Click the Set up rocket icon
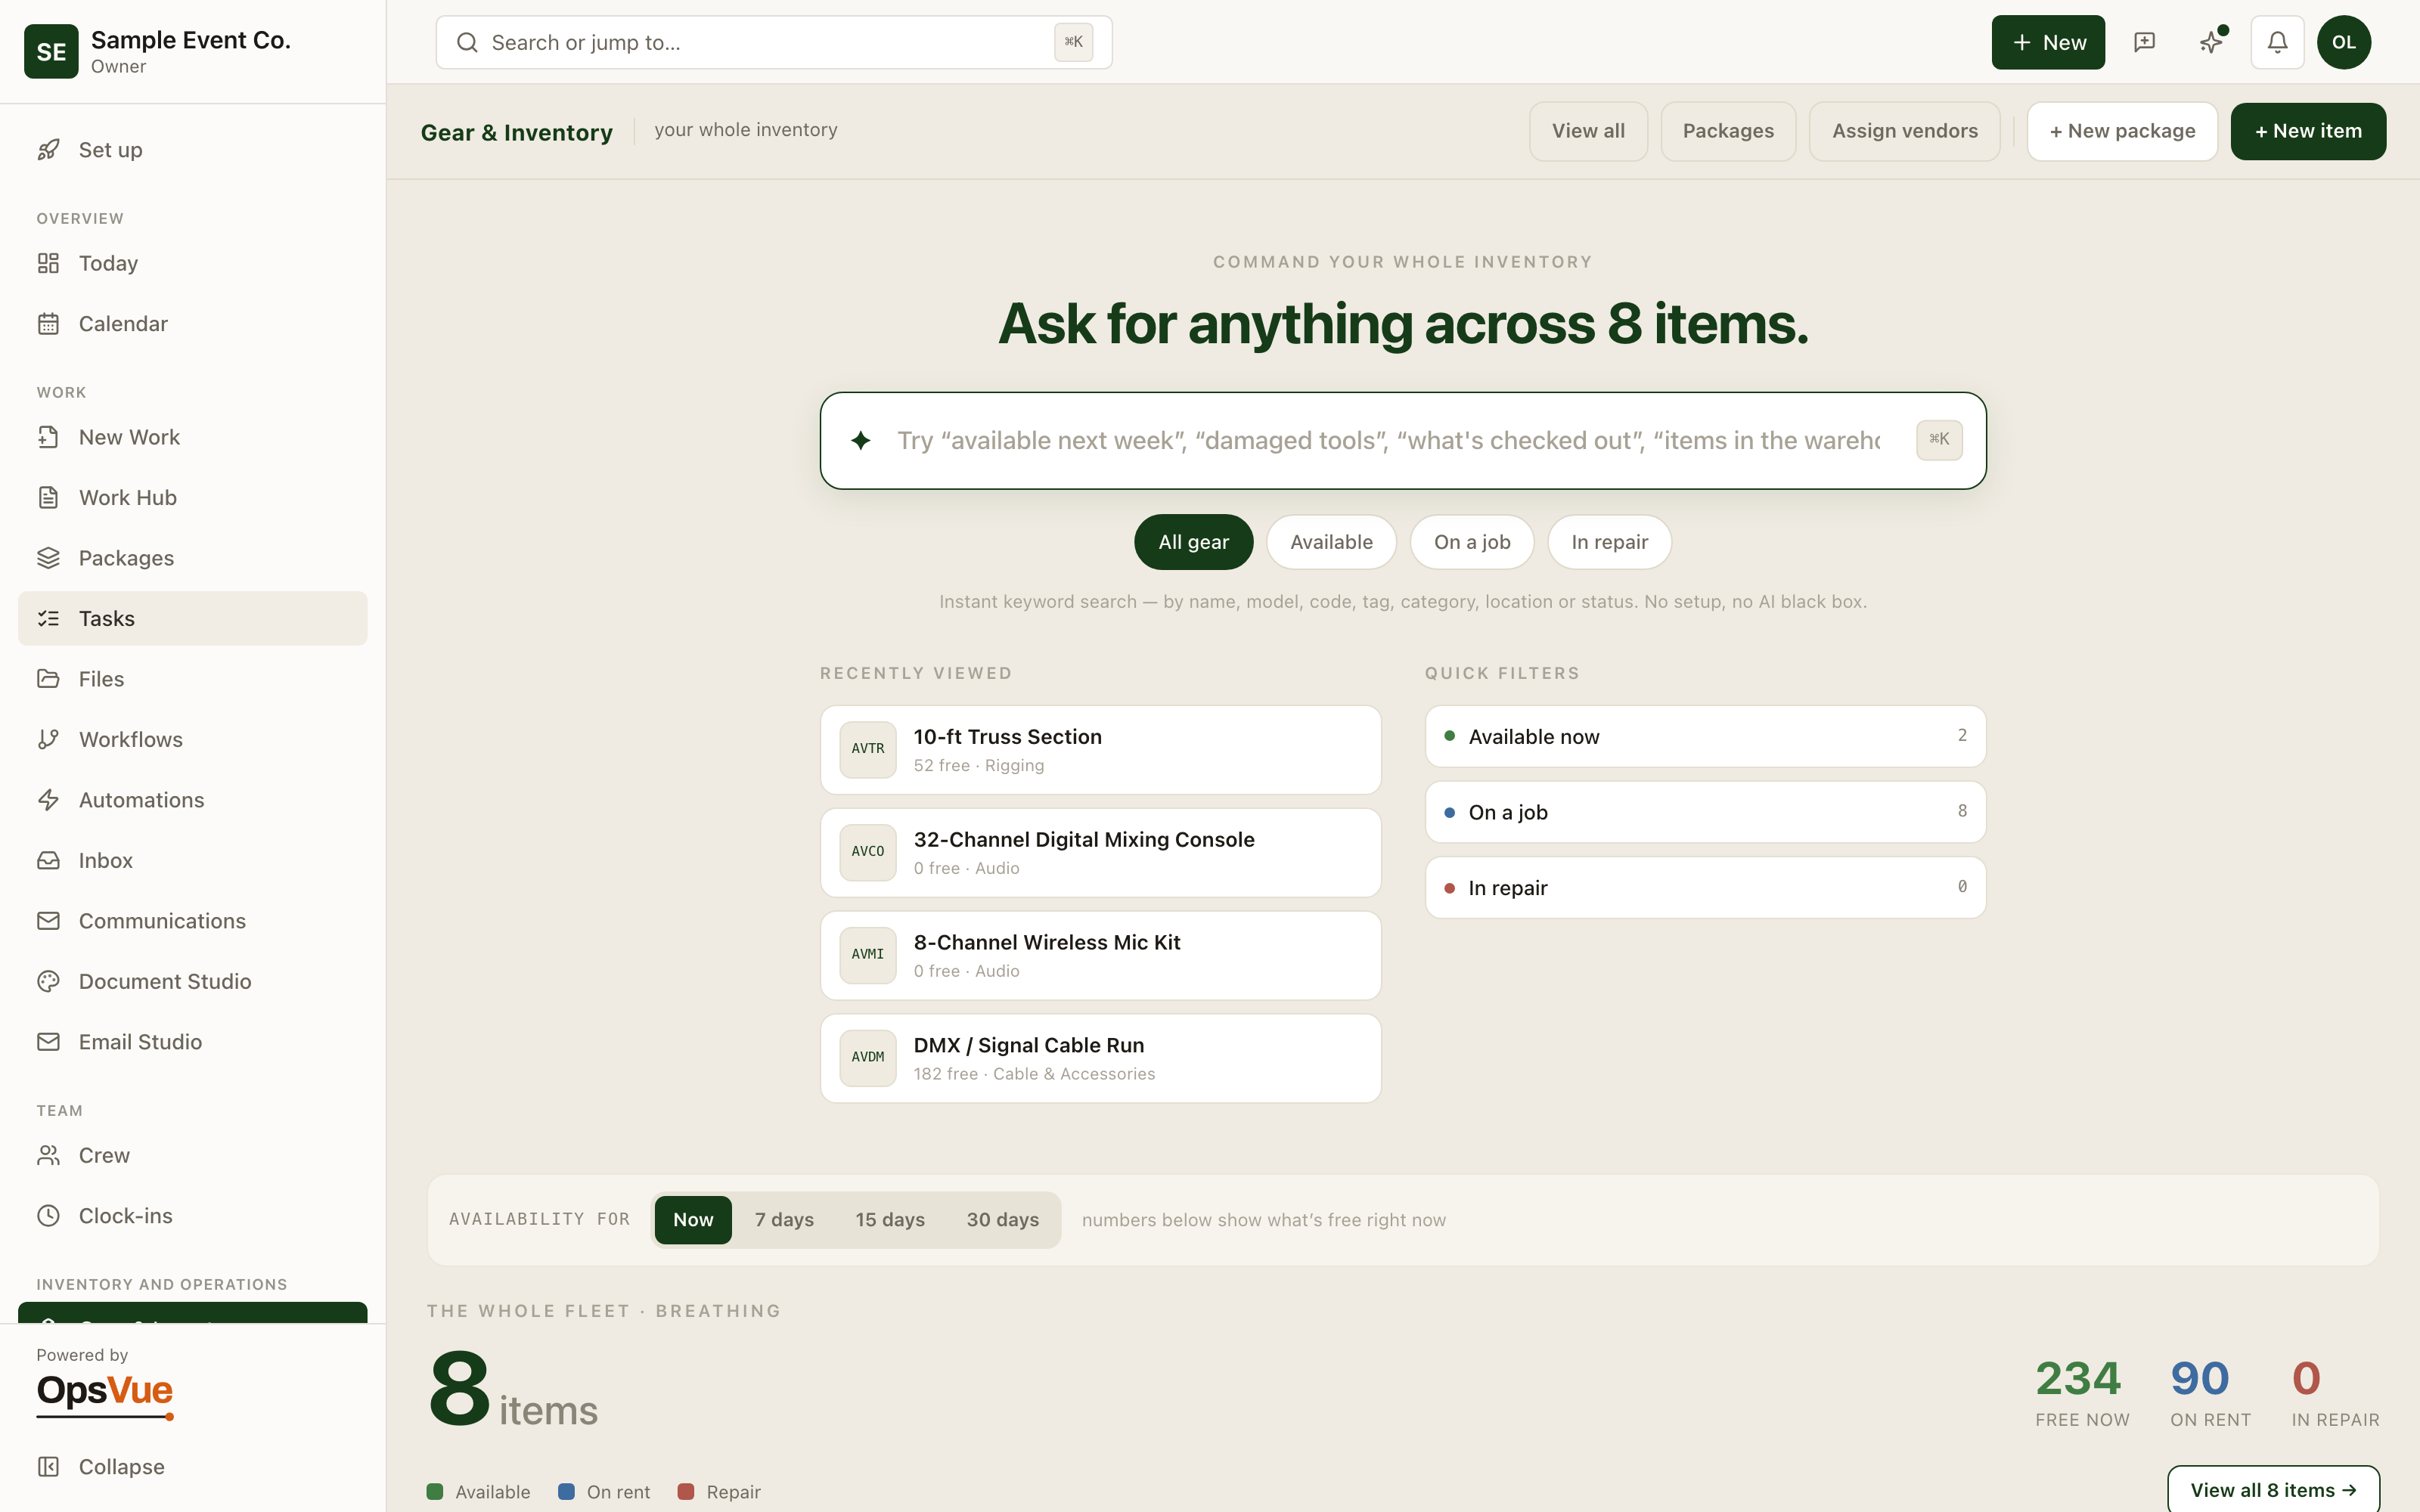 click(48, 150)
